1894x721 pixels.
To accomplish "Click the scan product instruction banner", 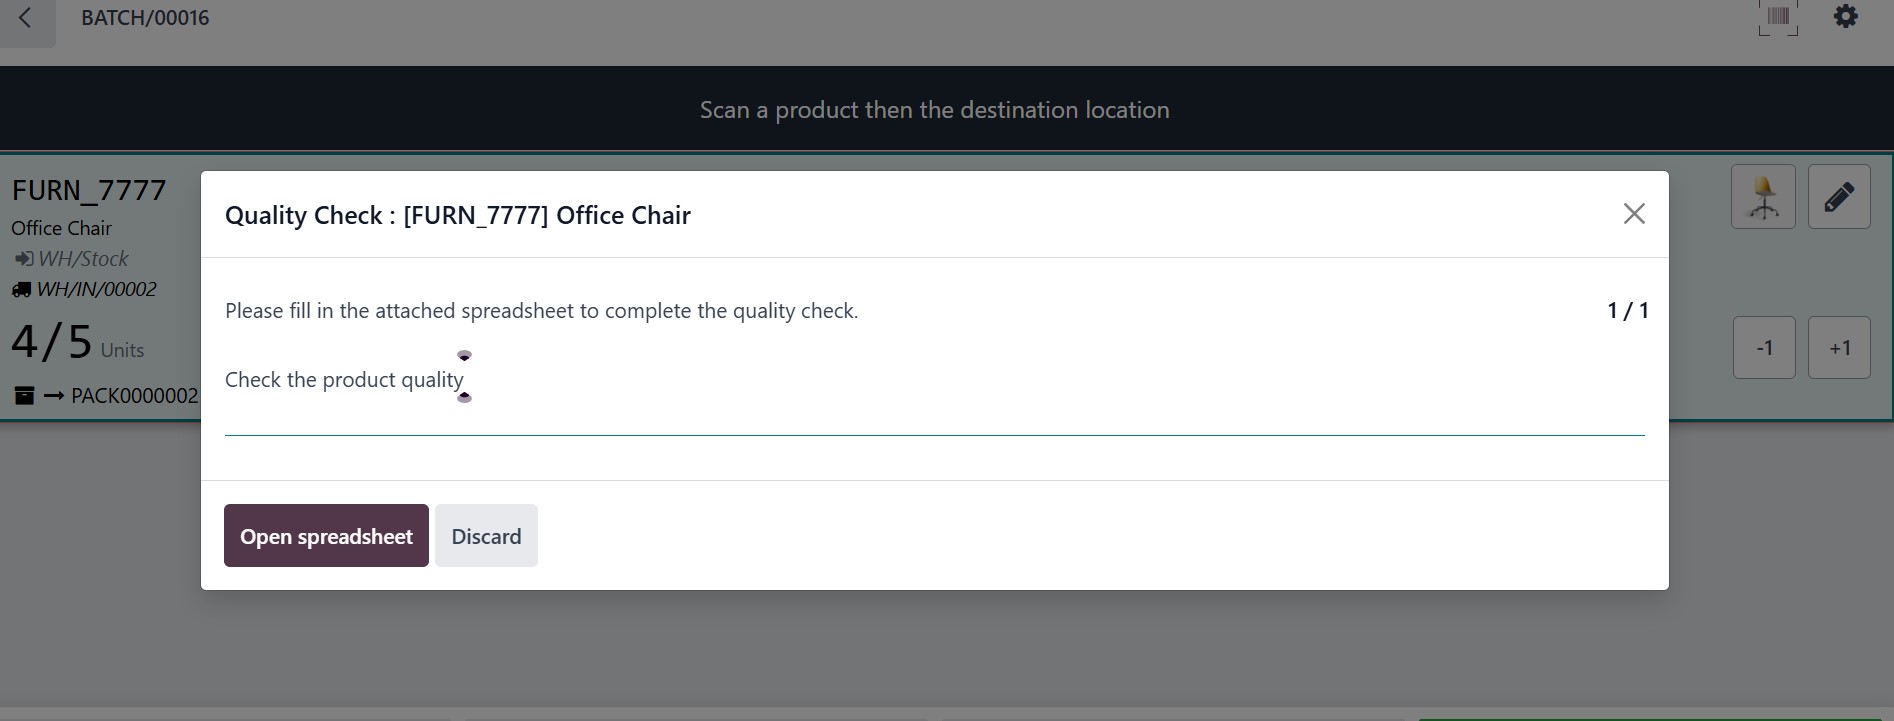I will point(934,110).
